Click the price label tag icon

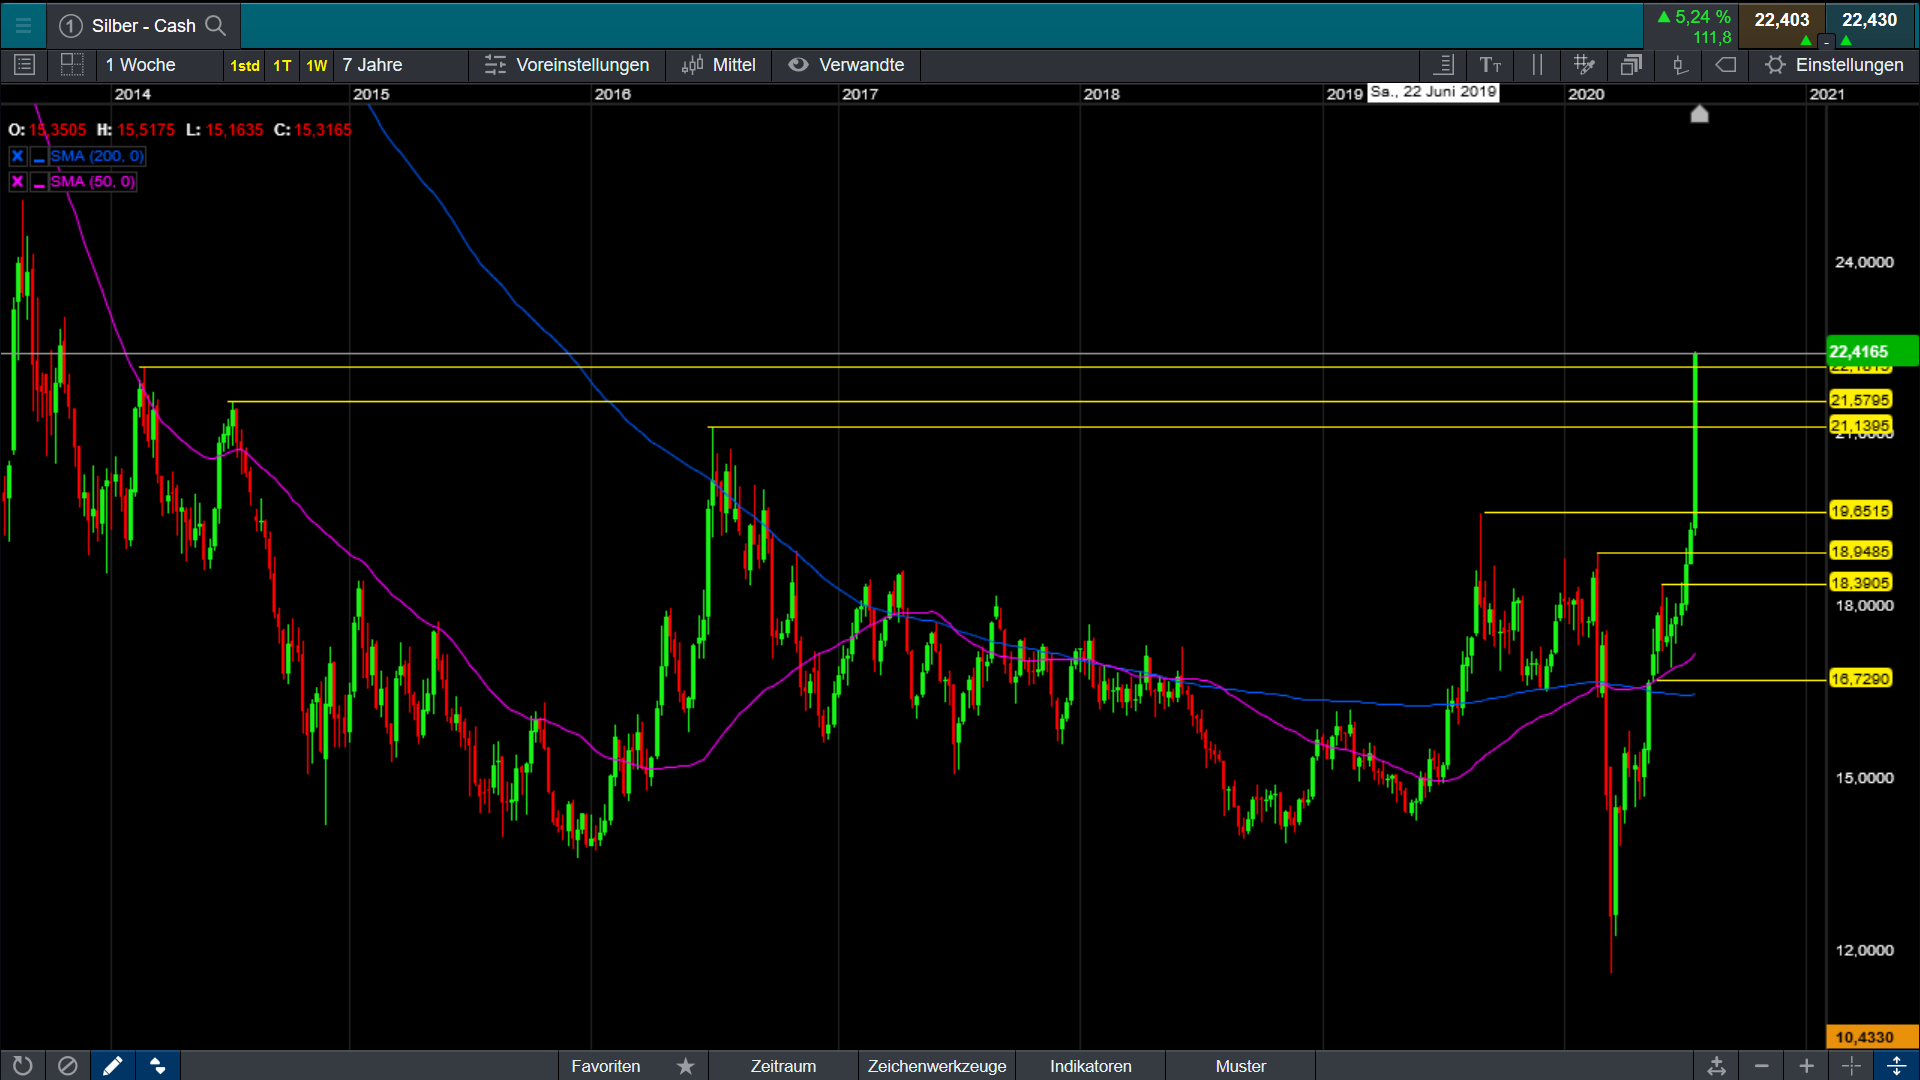1726,65
